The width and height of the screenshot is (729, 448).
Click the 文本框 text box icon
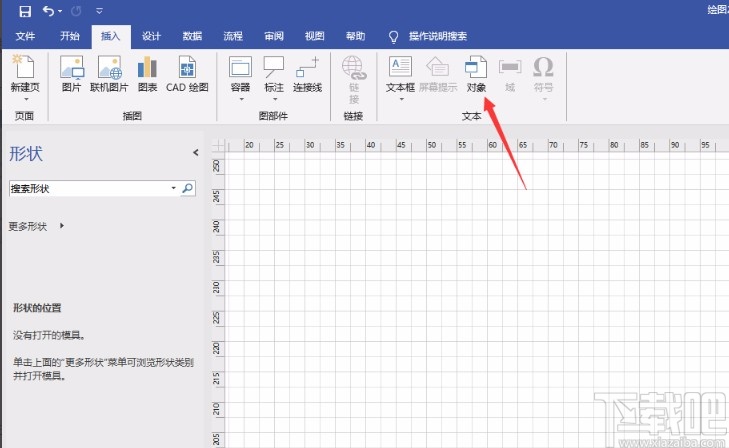coord(400,66)
